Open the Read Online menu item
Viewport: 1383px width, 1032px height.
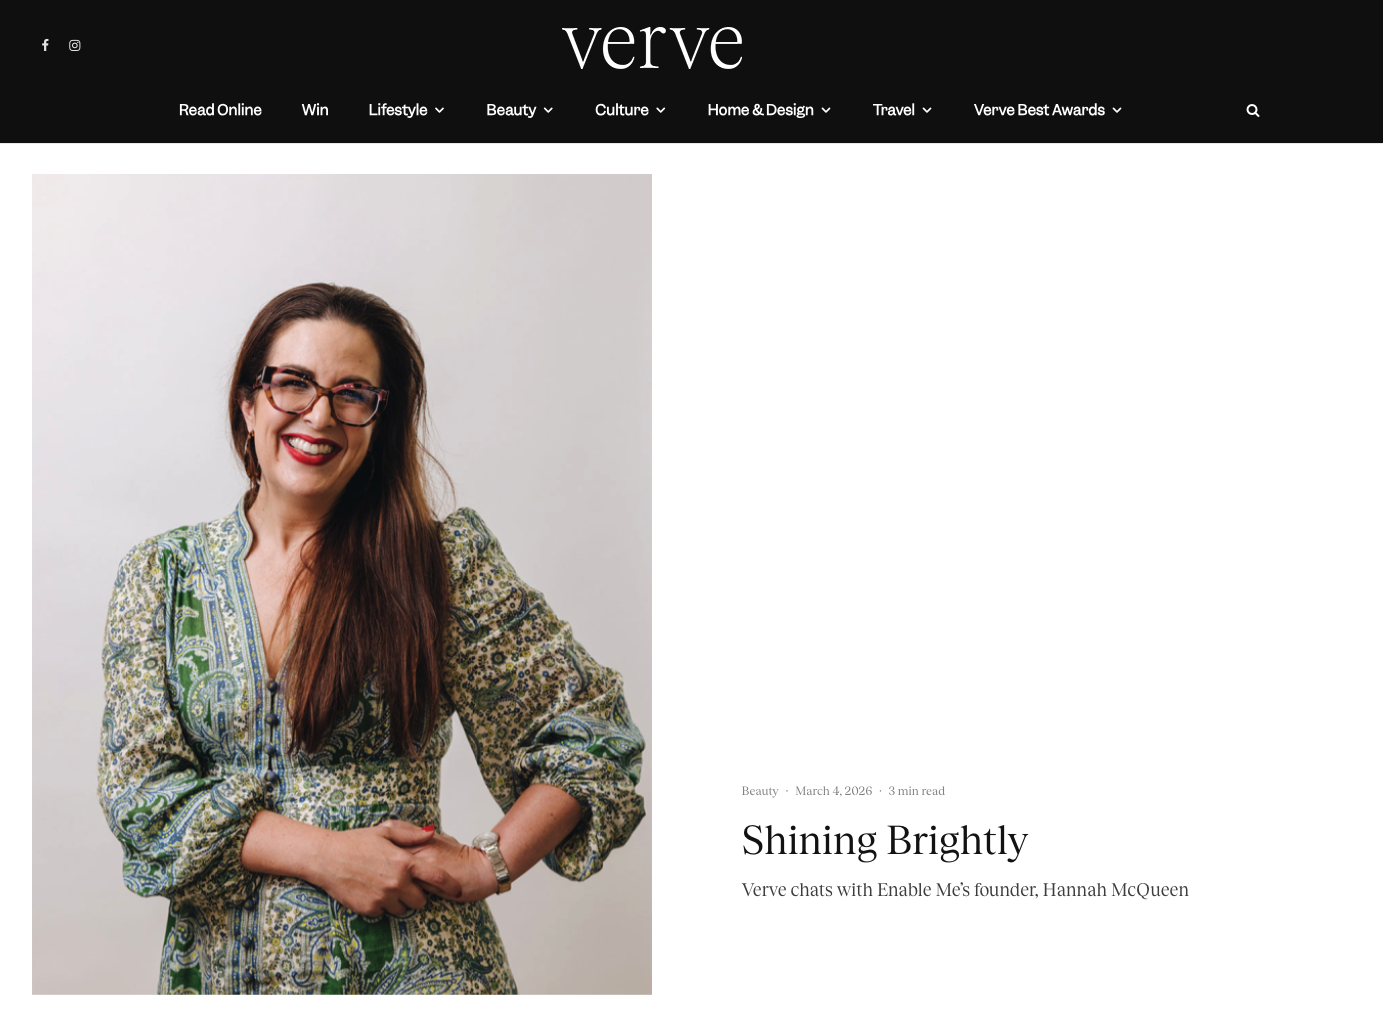click(220, 110)
